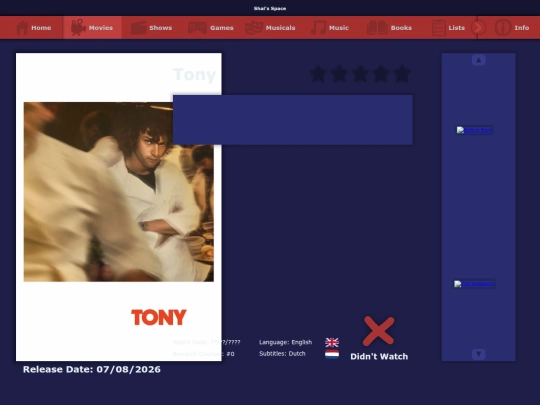Open Music via the note icon

coord(318,28)
